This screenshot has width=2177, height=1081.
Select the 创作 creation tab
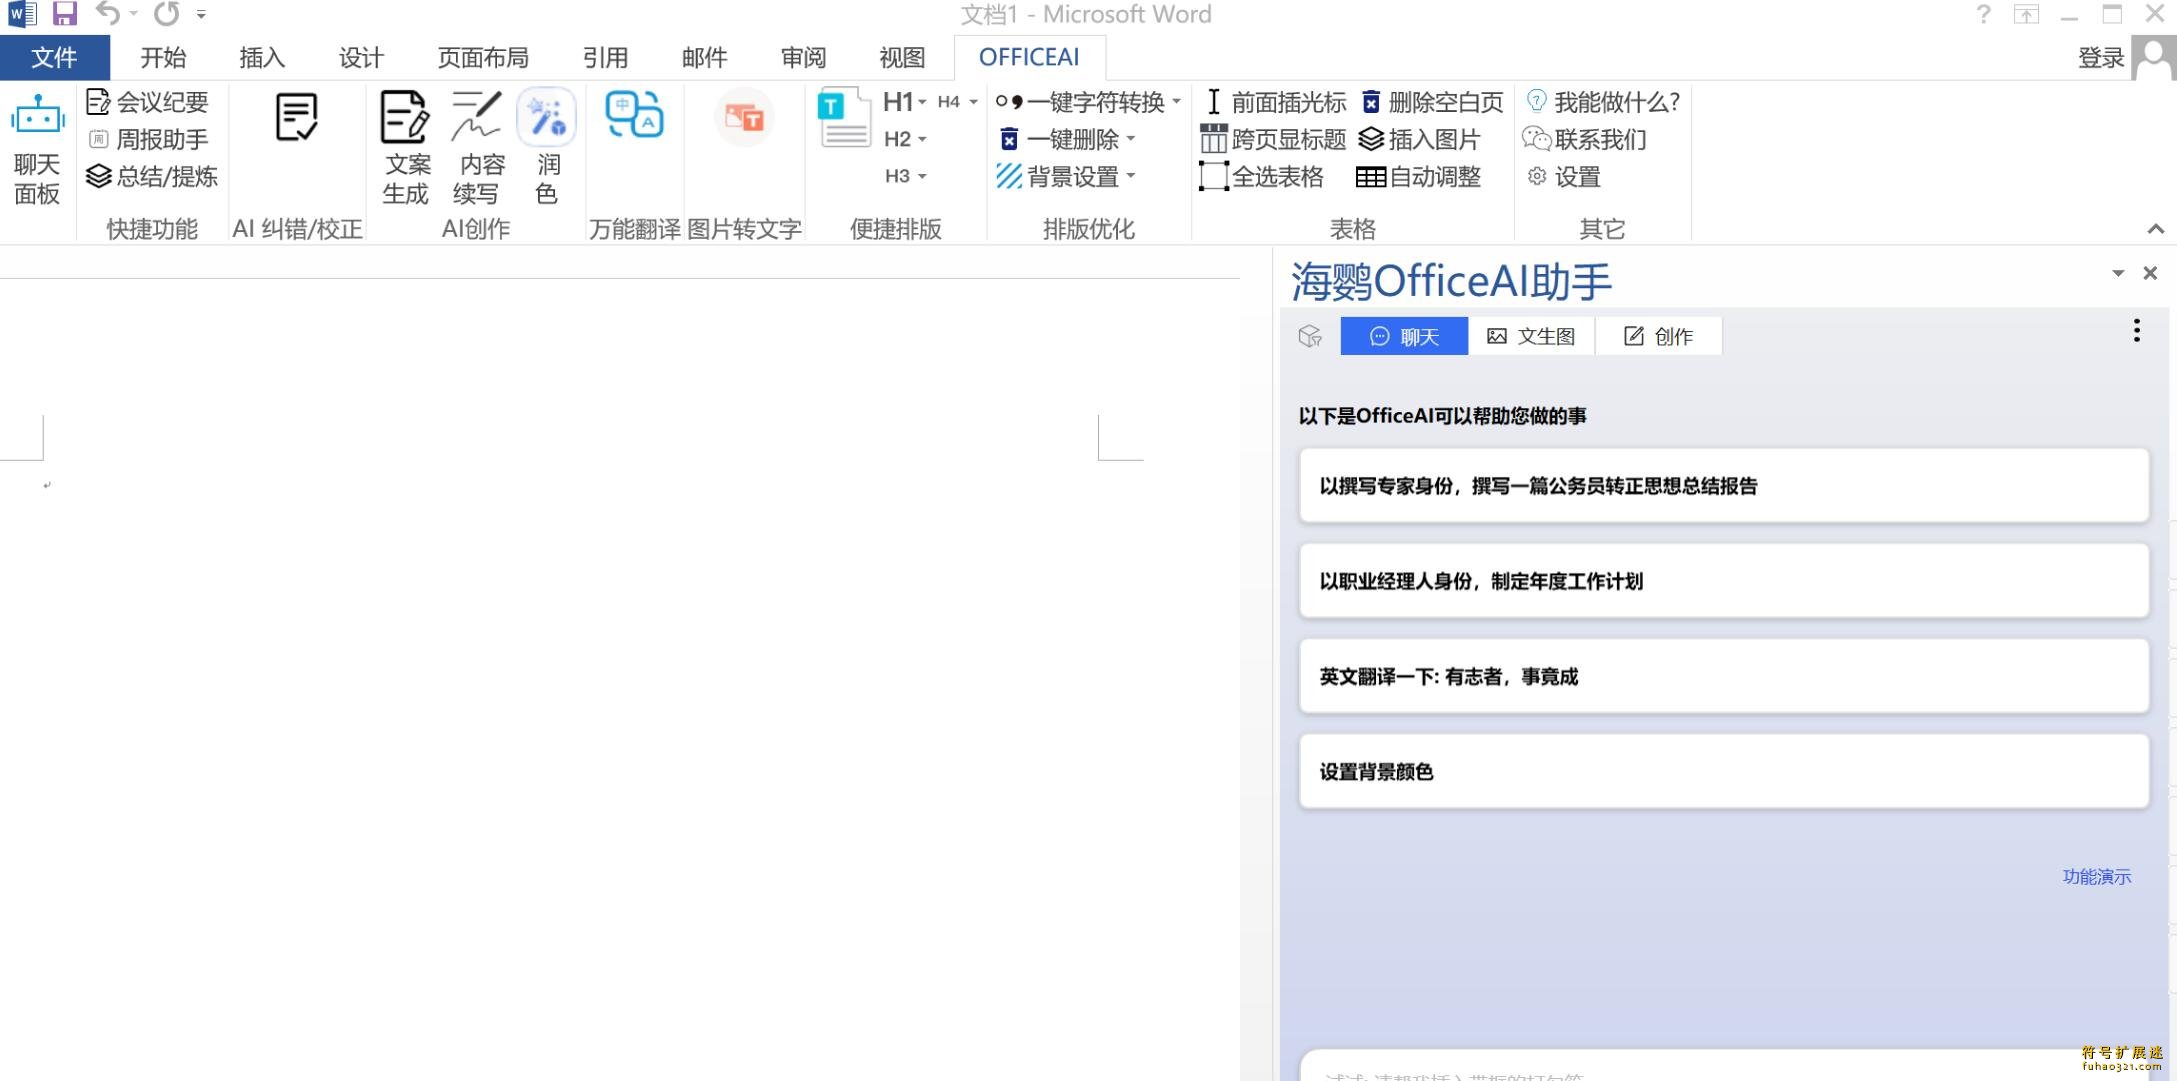pyautogui.click(x=1658, y=336)
